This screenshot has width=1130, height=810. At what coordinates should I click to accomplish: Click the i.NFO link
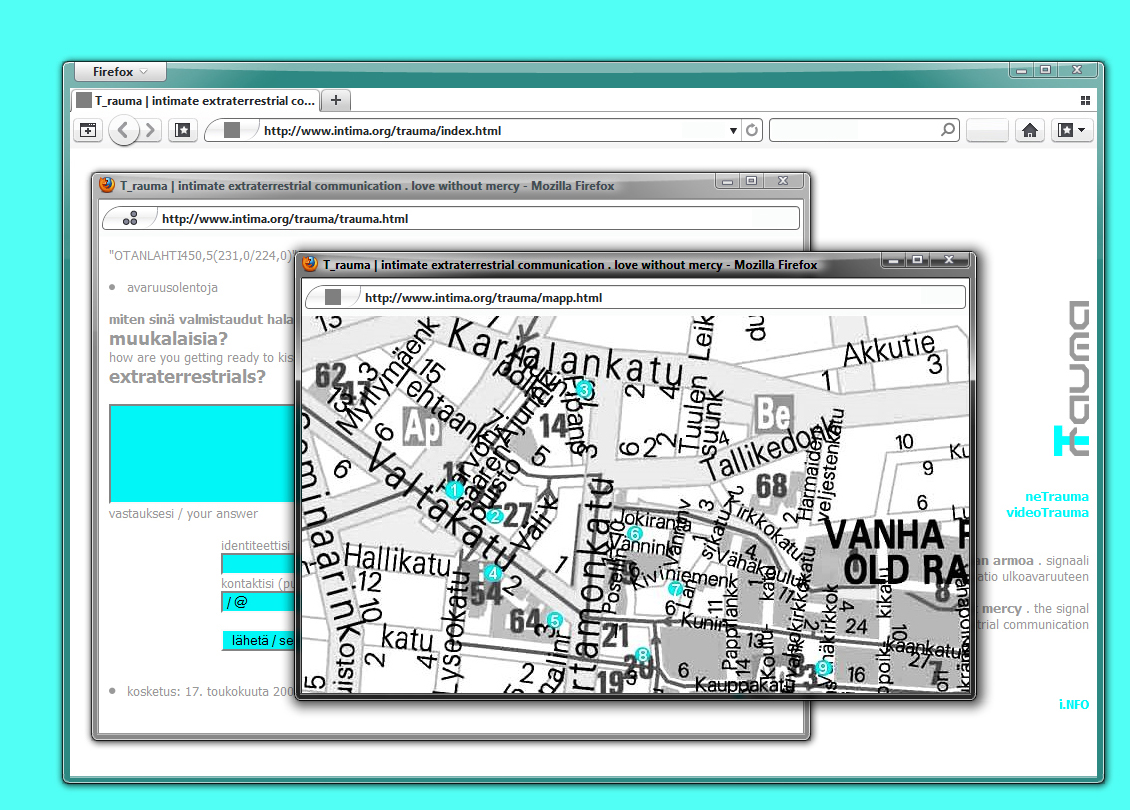point(1074,705)
